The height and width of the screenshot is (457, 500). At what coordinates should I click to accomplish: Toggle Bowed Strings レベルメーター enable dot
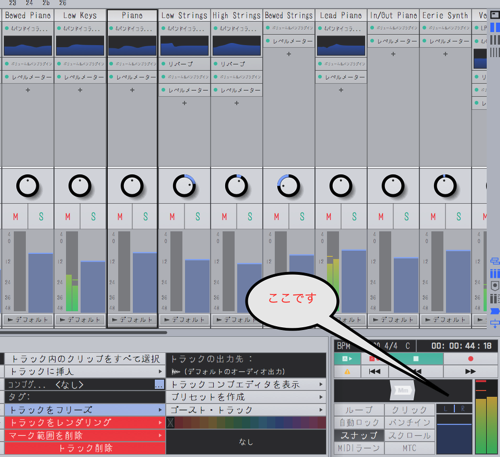(268, 41)
